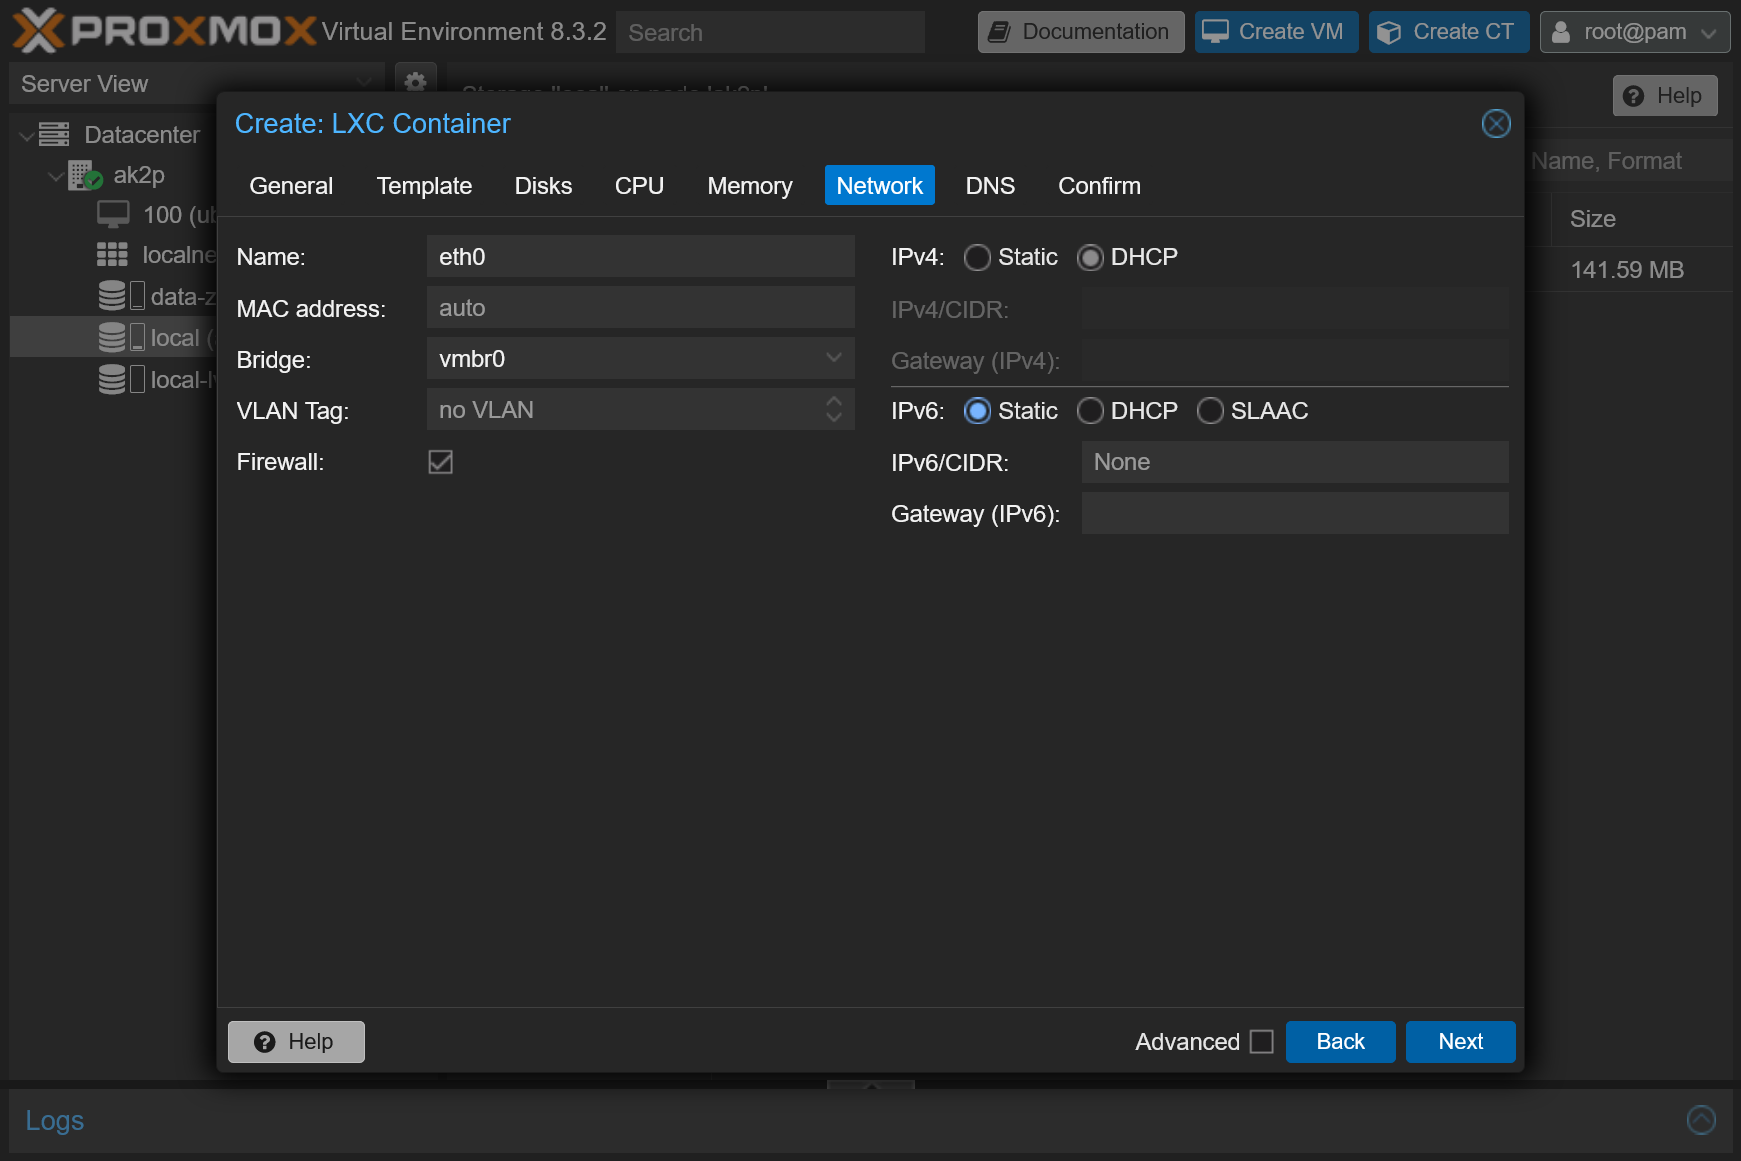
Task: Collapse the ak2p node expander
Action: 56,176
